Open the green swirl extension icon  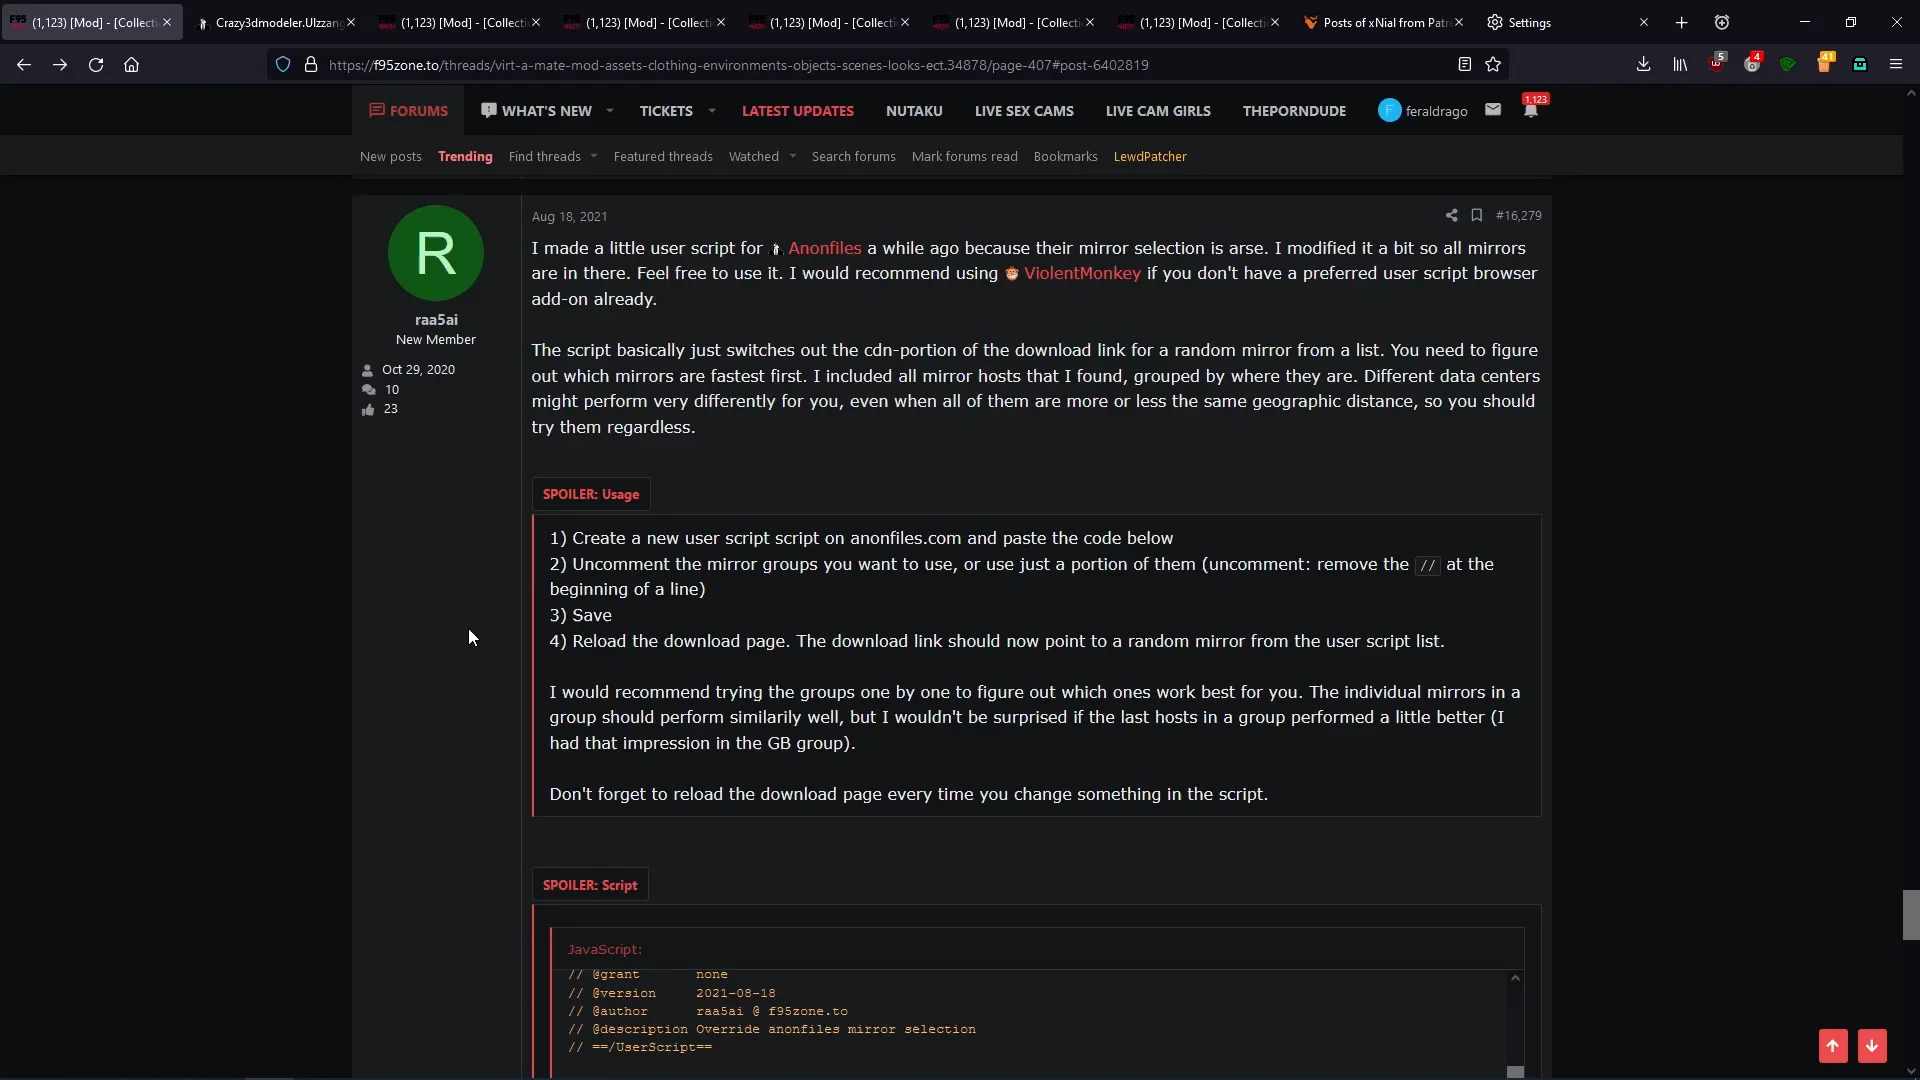[x=1788, y=65]
